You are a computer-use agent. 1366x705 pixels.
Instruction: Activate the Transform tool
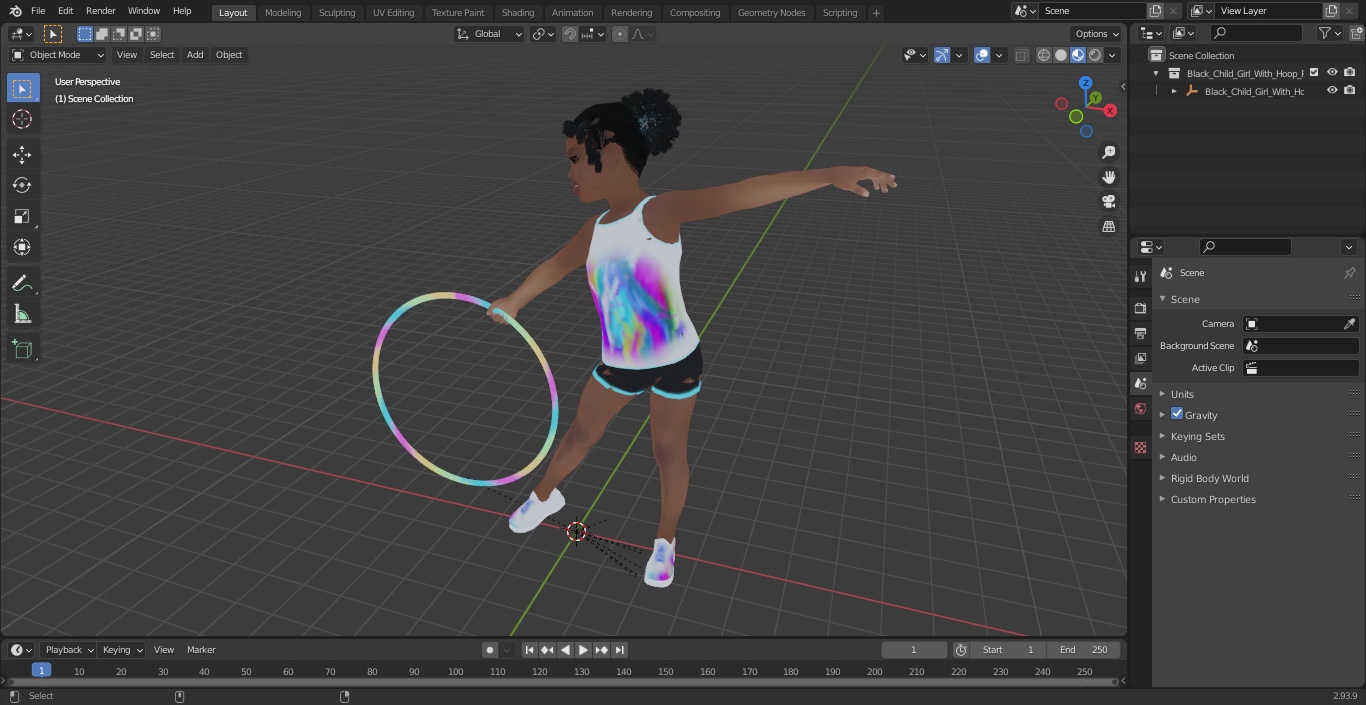point(22,247)
